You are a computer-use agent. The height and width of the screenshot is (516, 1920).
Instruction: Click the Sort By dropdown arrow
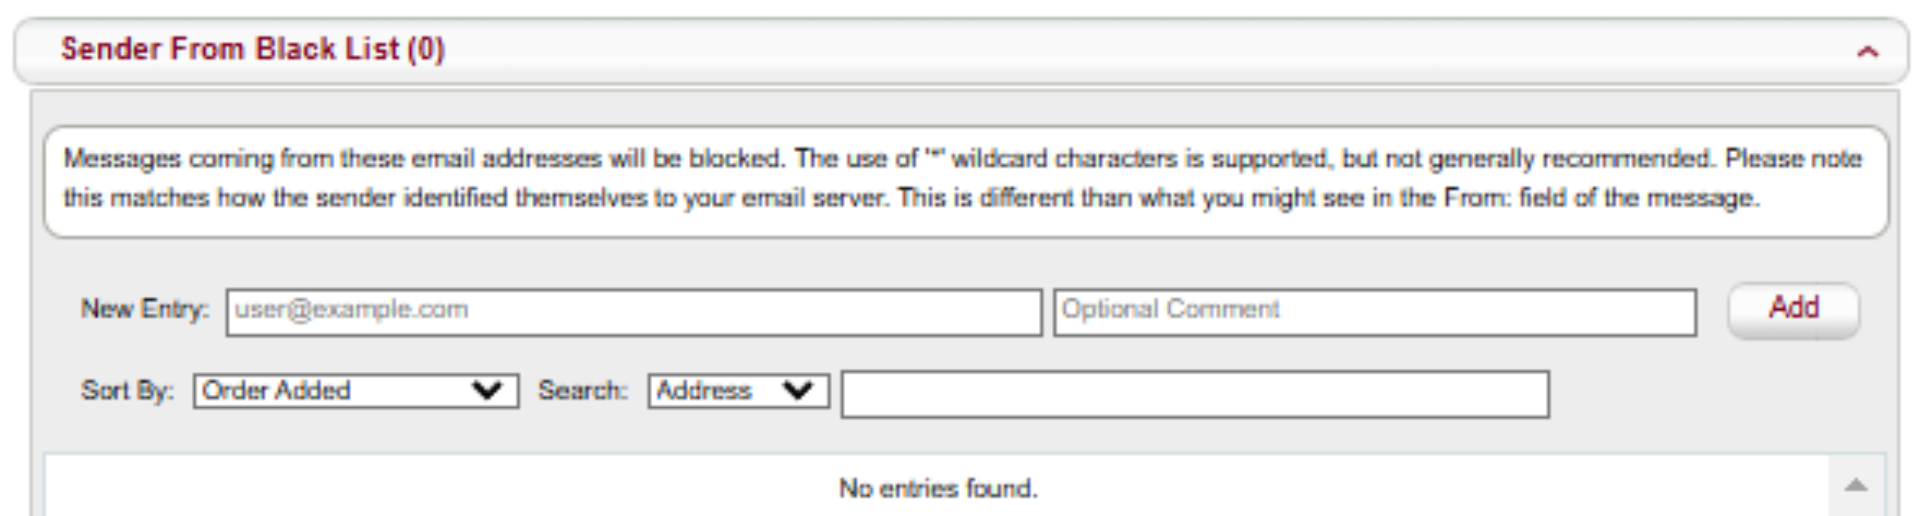pyautogui.click(x=487, y=391)
